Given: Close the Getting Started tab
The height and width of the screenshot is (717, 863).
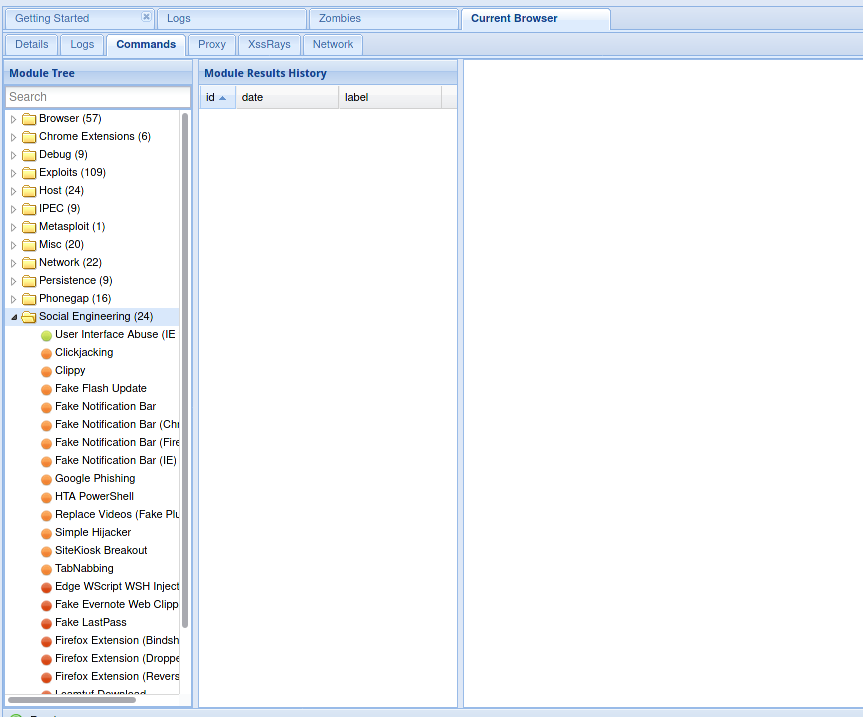Looking at the screenshot, I should (x=146, y=17).
